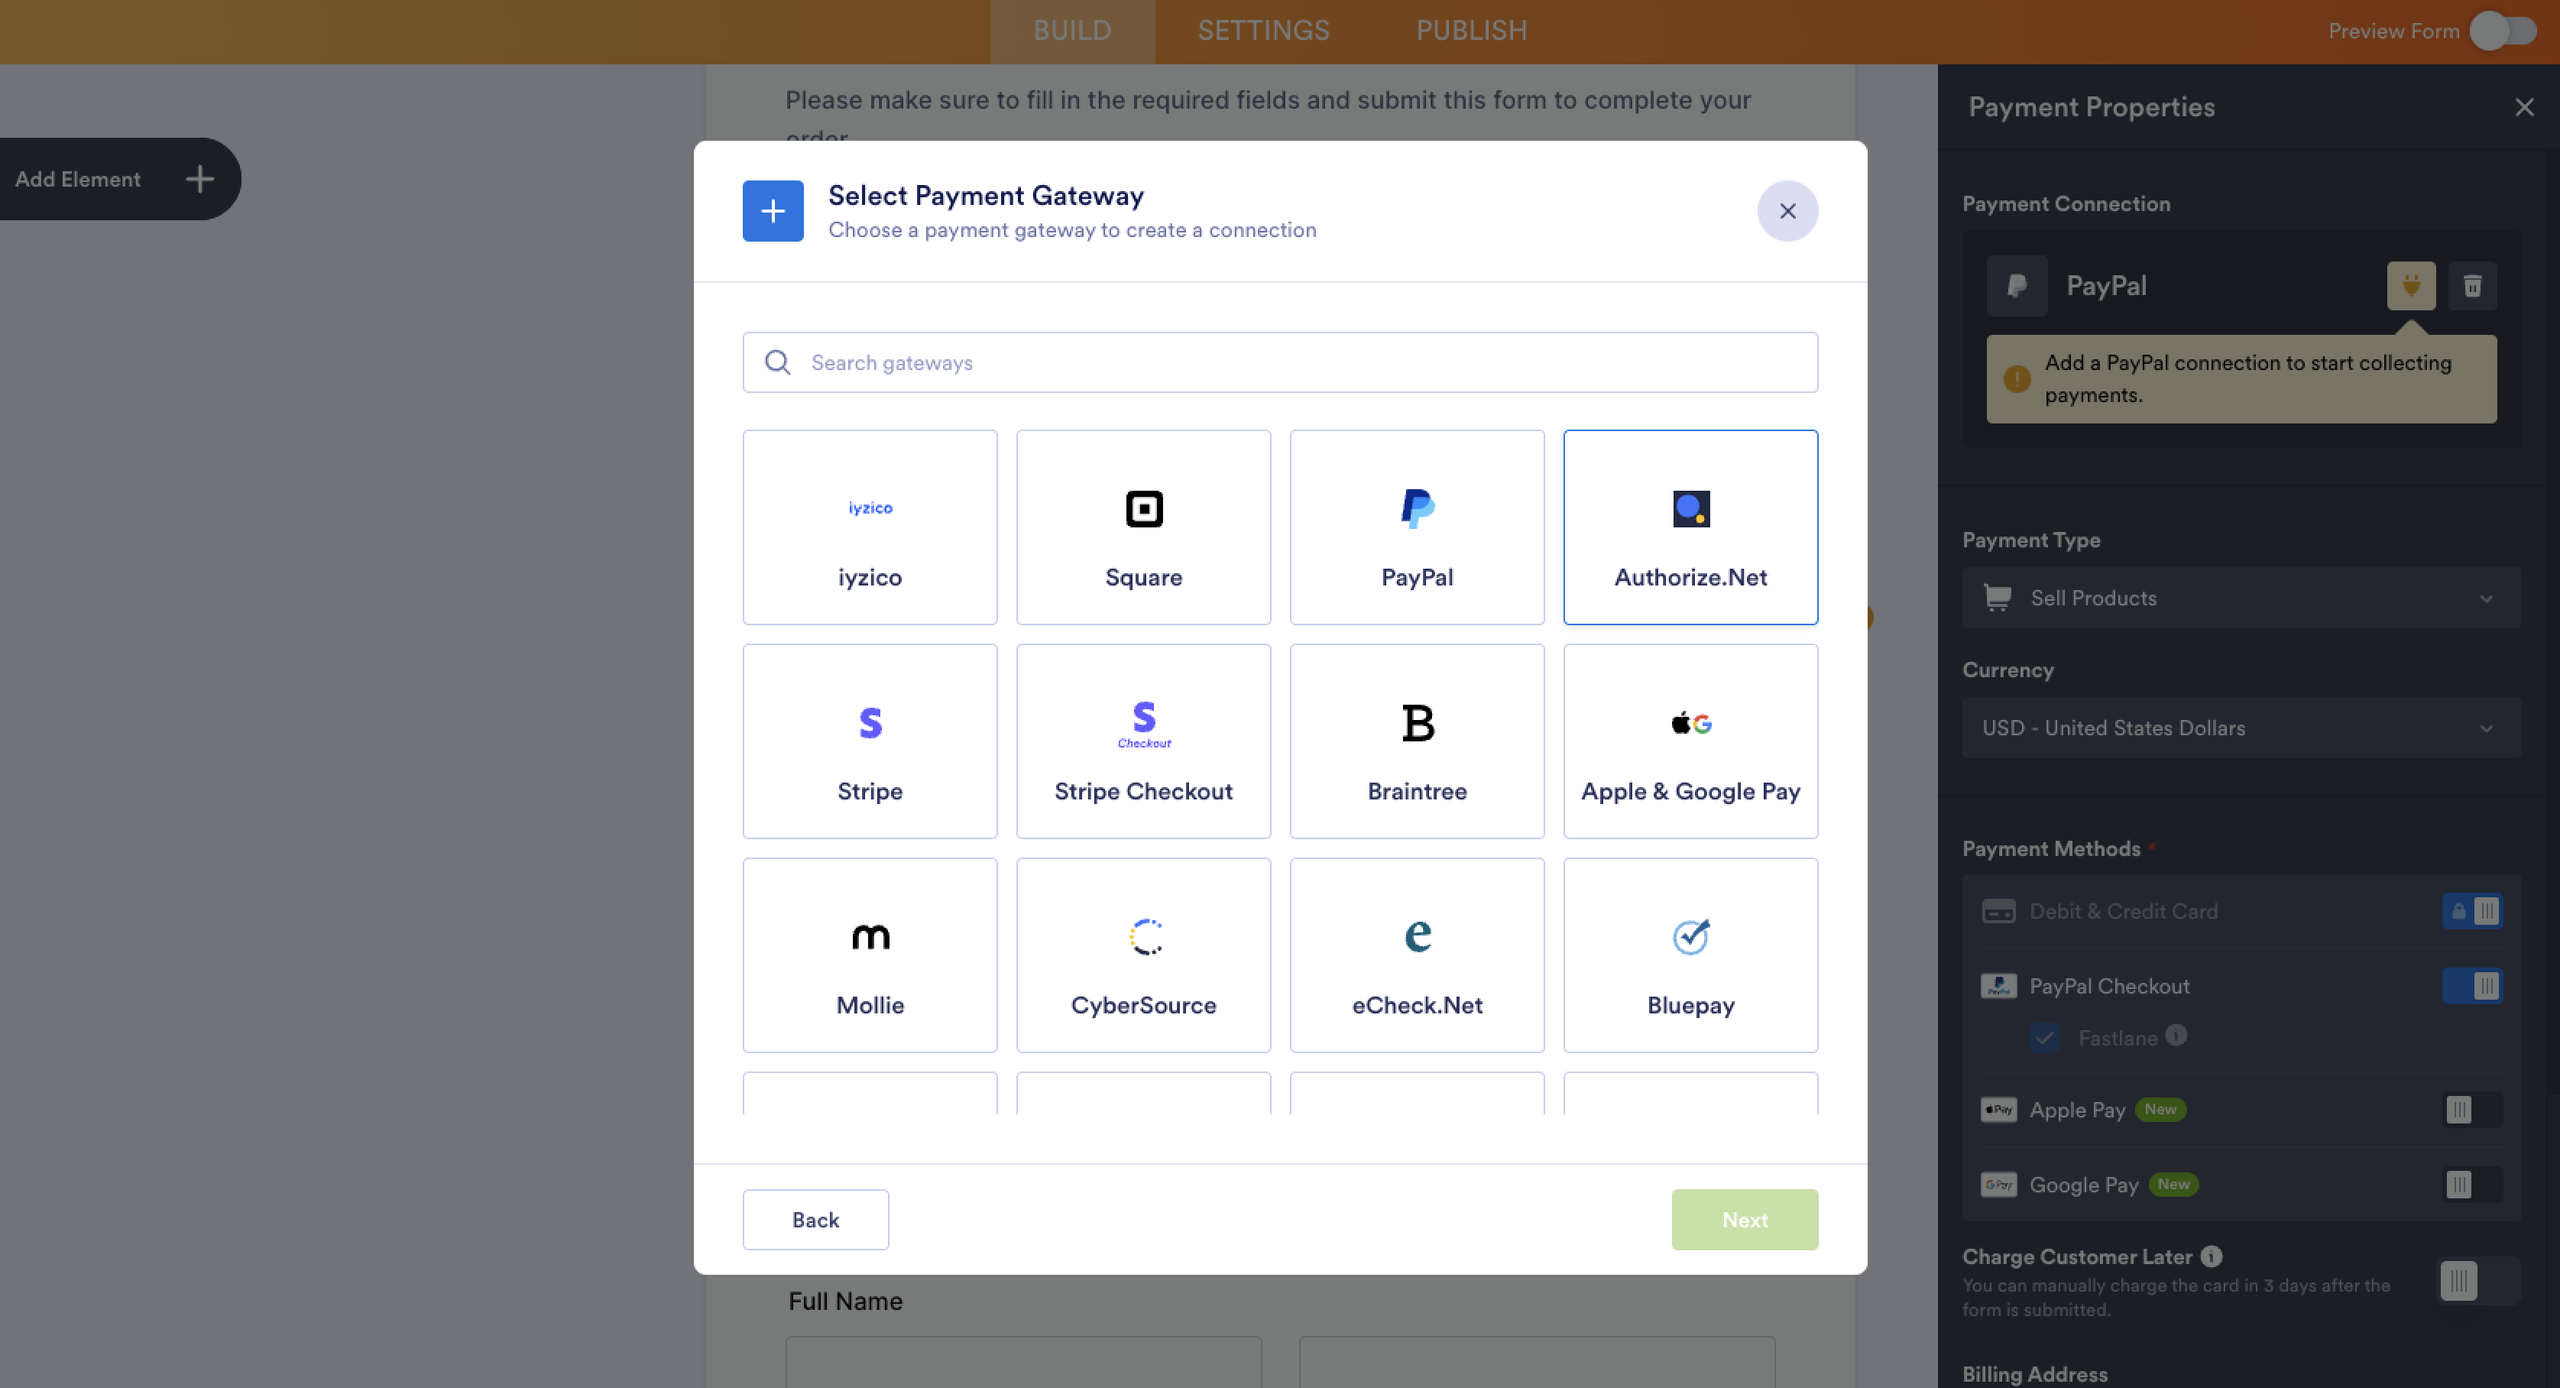Click the second Full Name input box
The width and height of the screenshot is (2560, 1388).
tap(1537, 1361)
